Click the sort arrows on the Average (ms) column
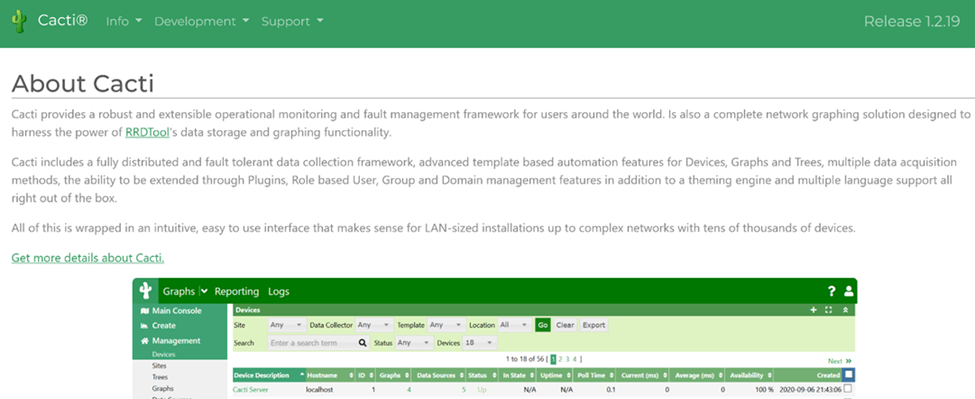The width and height of the screenshot is (975, 399). click(x=720, y=375)
